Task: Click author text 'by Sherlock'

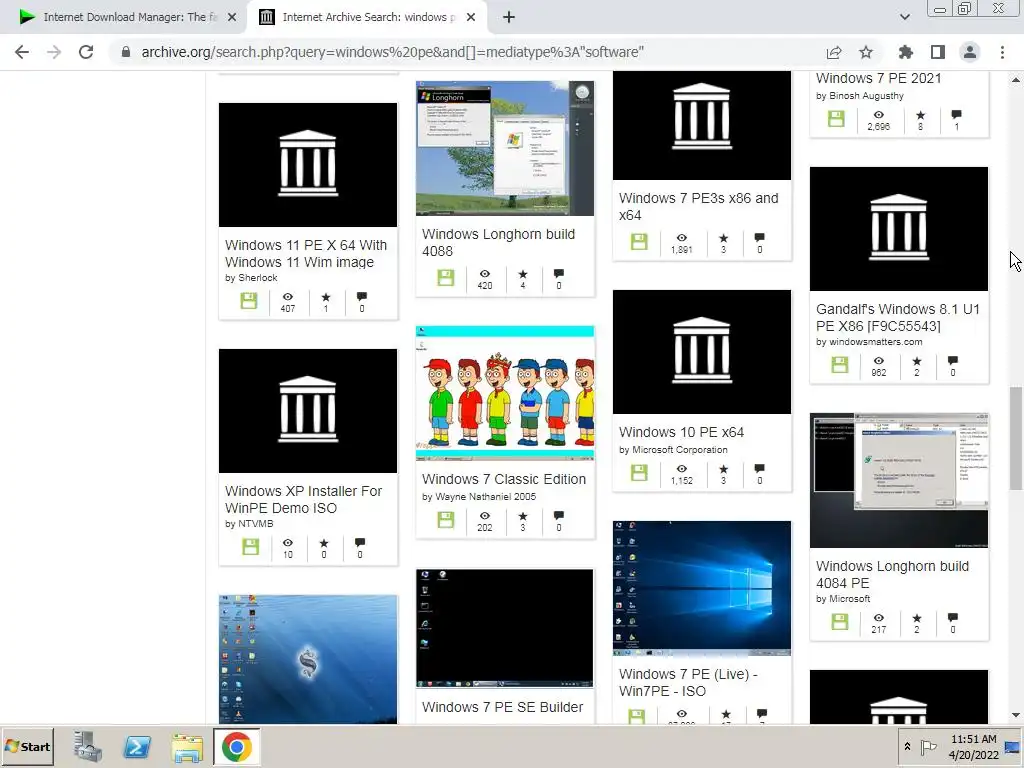Action: click(x=251, y=278)
